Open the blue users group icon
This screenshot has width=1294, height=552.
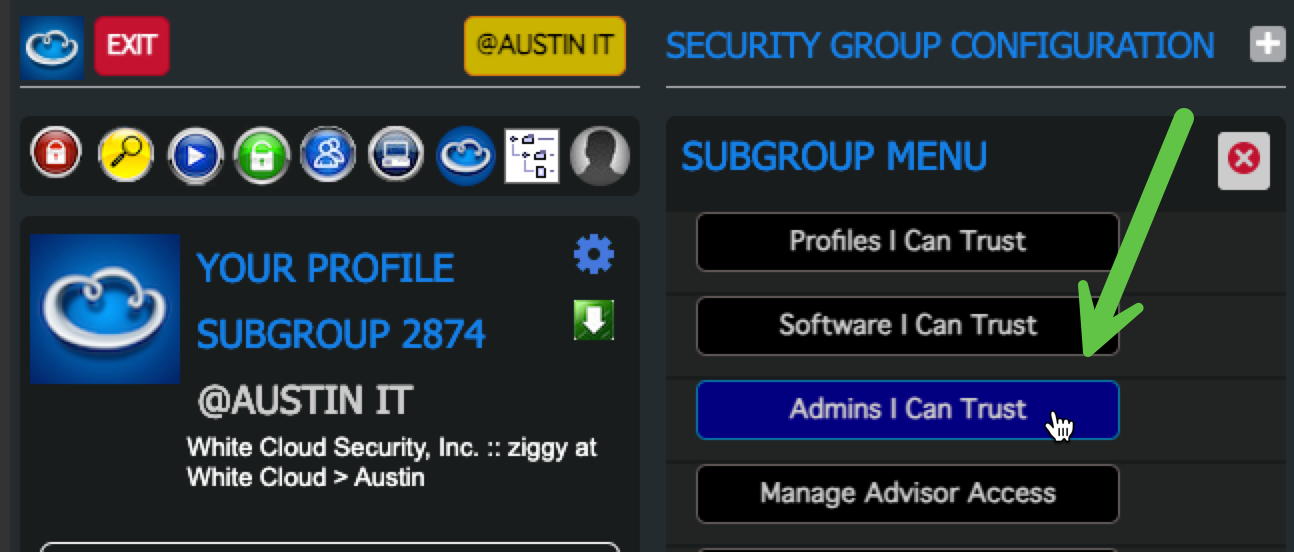tap(329, 156)
